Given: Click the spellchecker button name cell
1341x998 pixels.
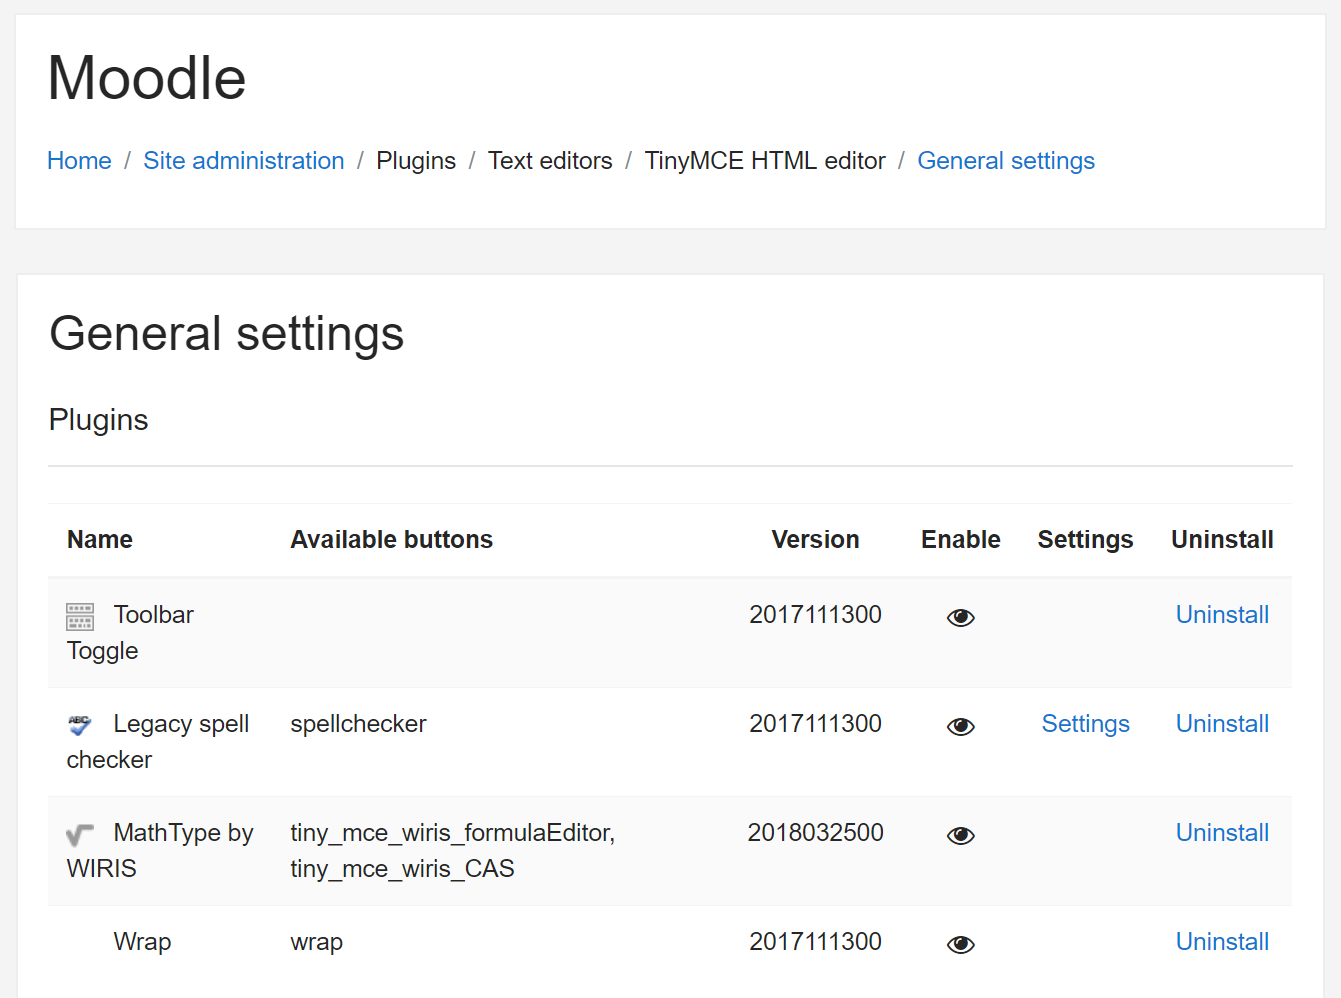Looking at the screenshot, I should click(358, 724).
